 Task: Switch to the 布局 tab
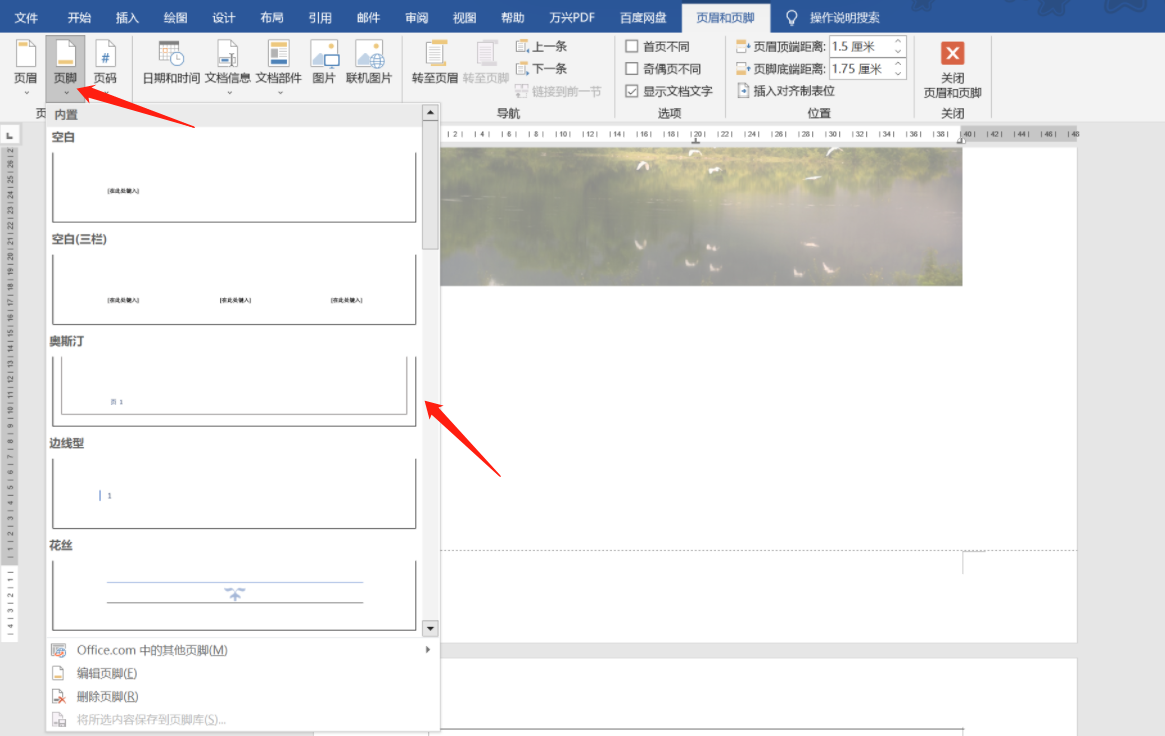coord(272,17)
